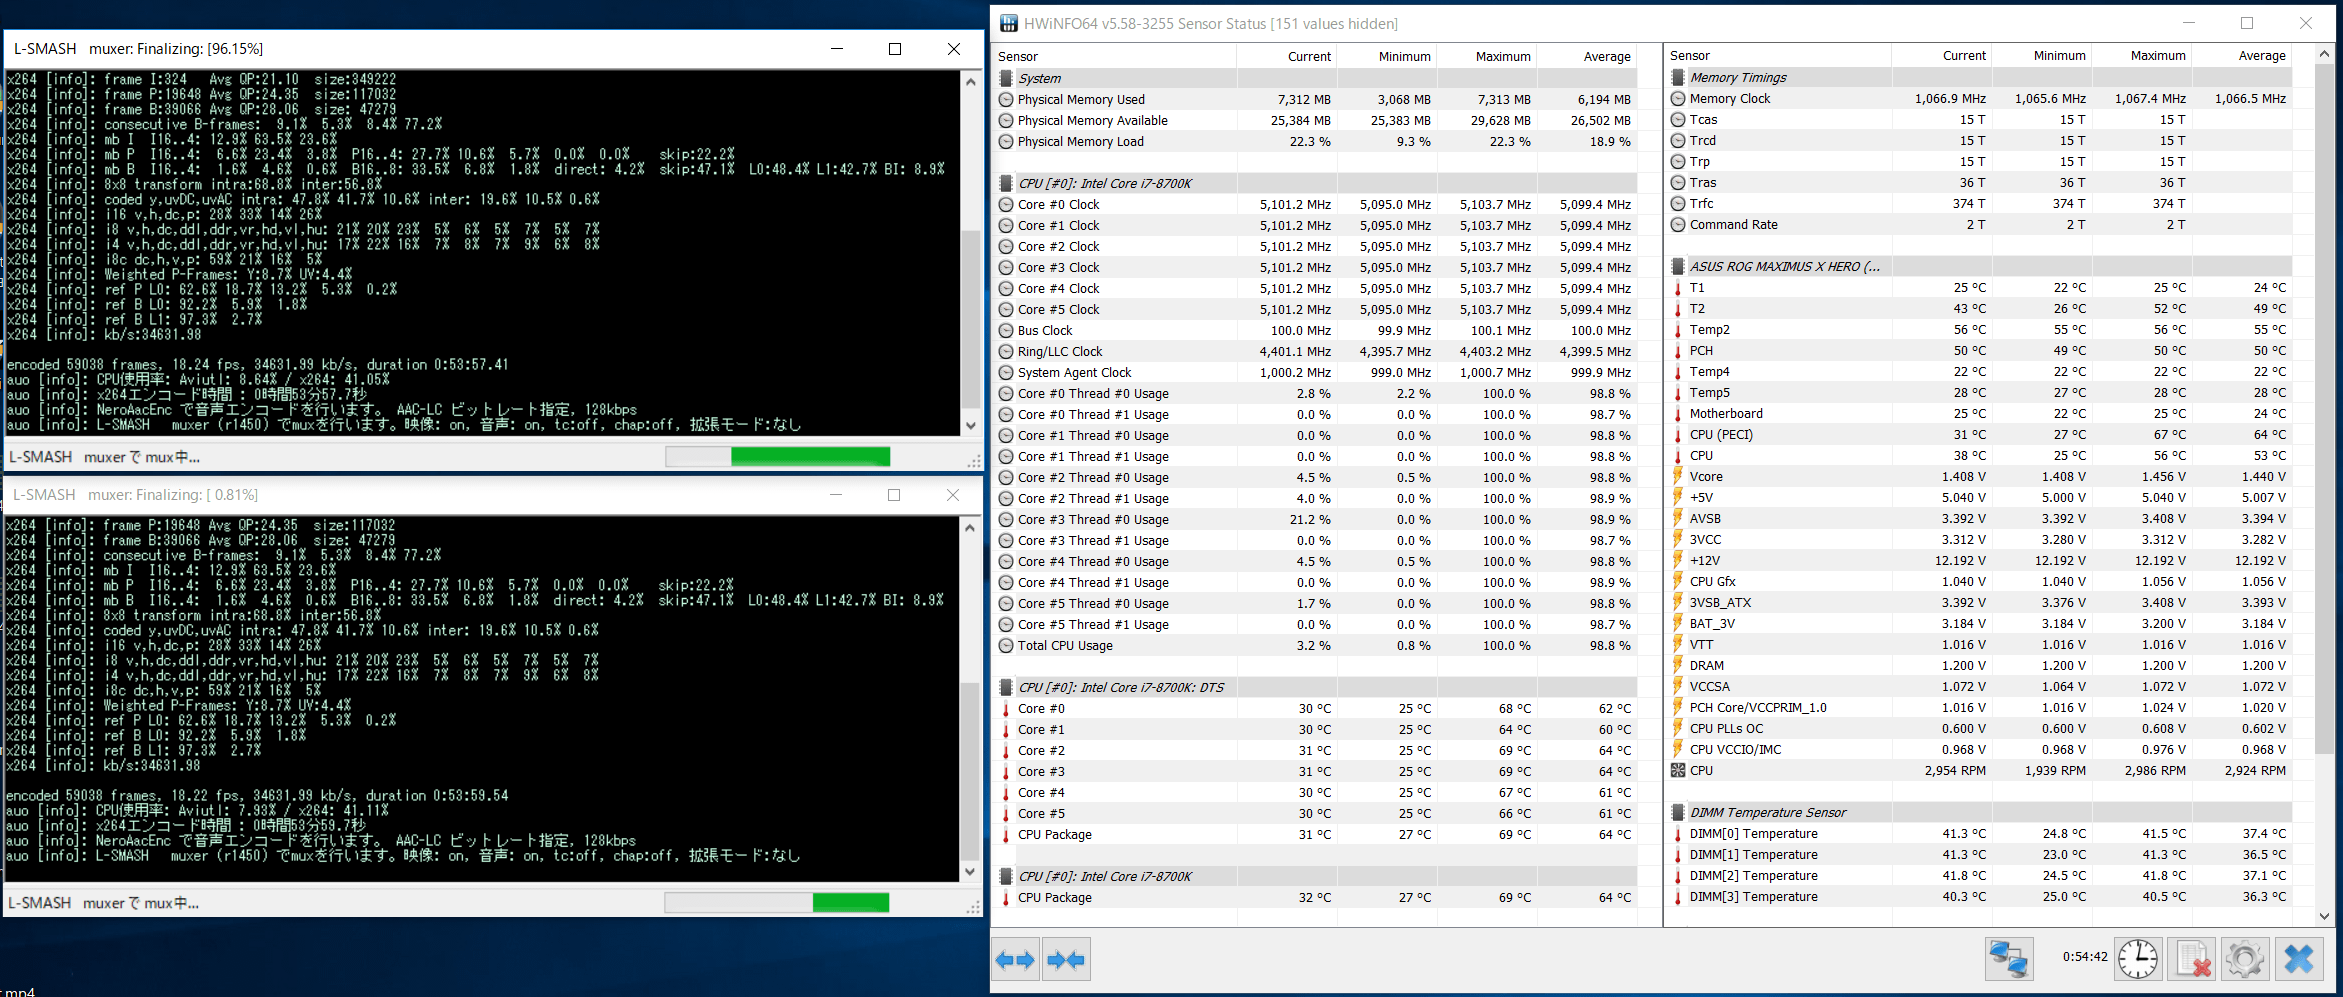The height and width of the screenshot is (997, 2343).
Task: Select the CPU (PECI) temperature row
Action: pos(1980,434)
